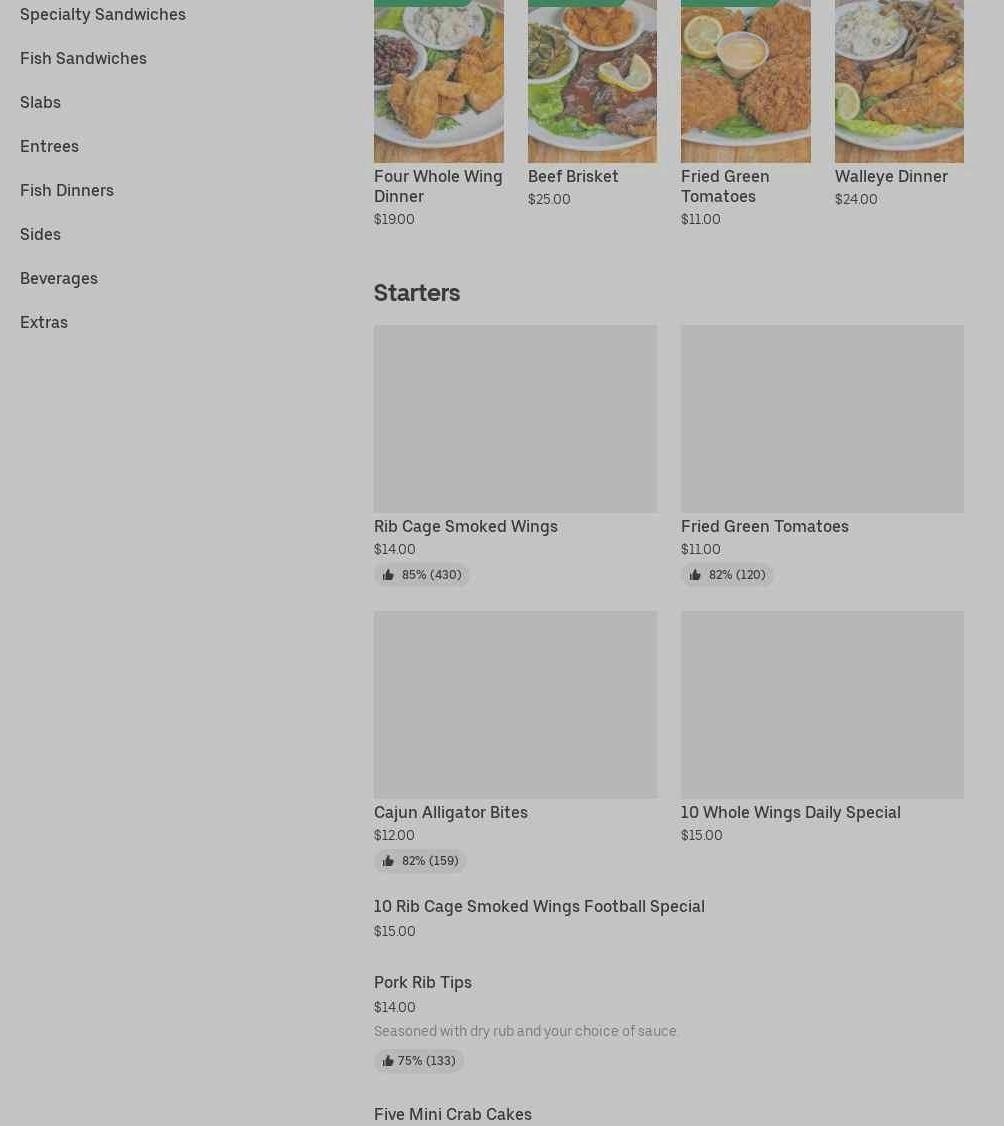Jump to Slabs menu section
The image size is (1004, 1126).
click(40, 102)
